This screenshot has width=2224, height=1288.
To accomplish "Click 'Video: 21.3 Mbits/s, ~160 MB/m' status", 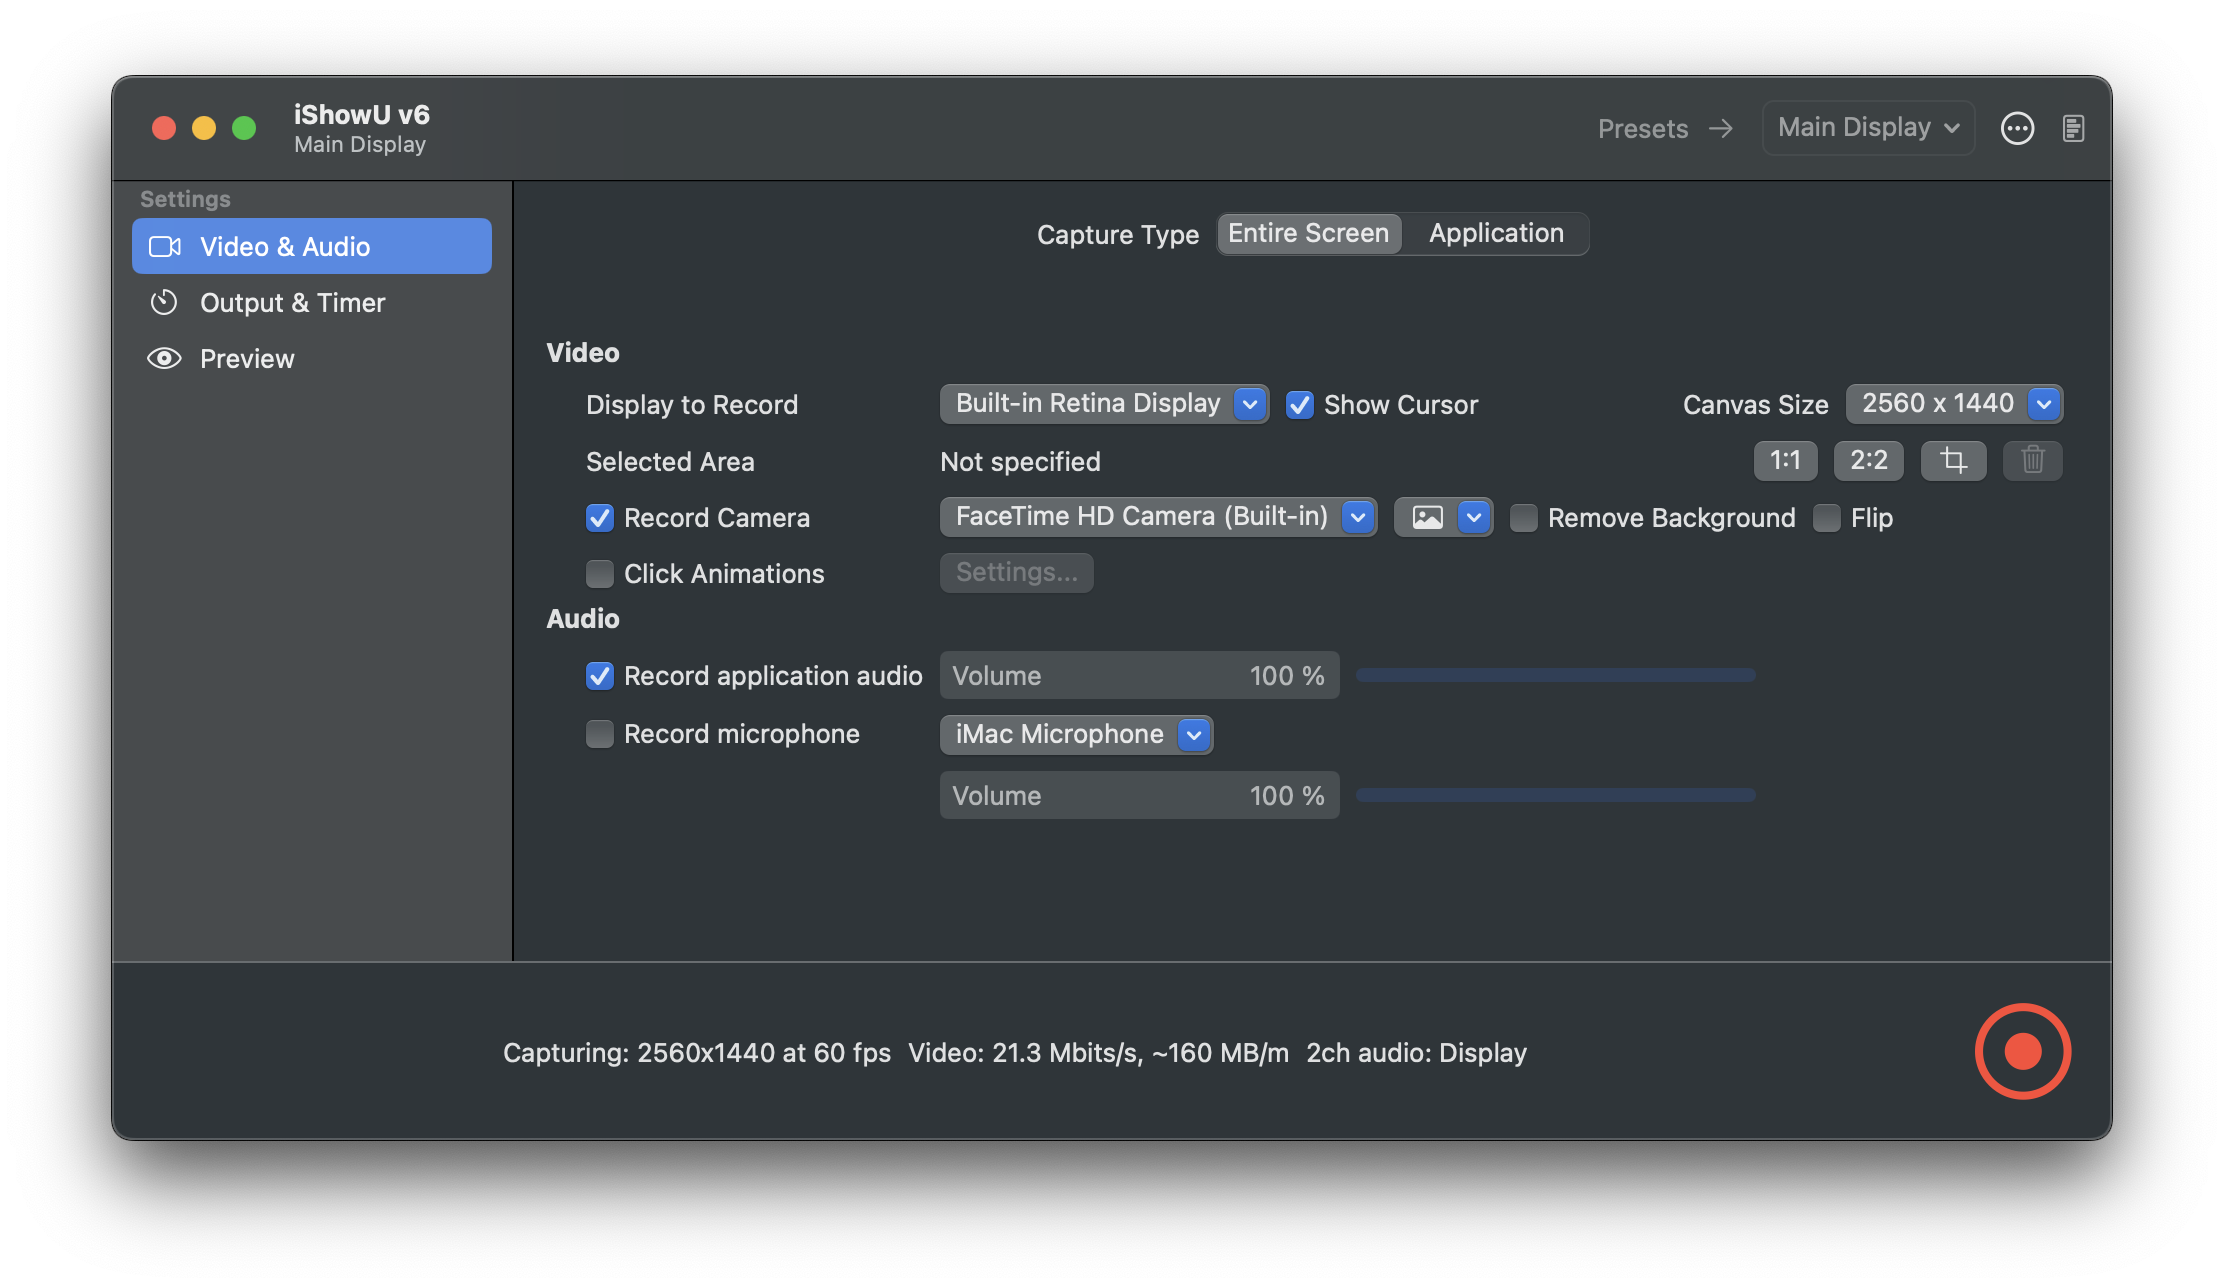I will coord(1098,1053).
